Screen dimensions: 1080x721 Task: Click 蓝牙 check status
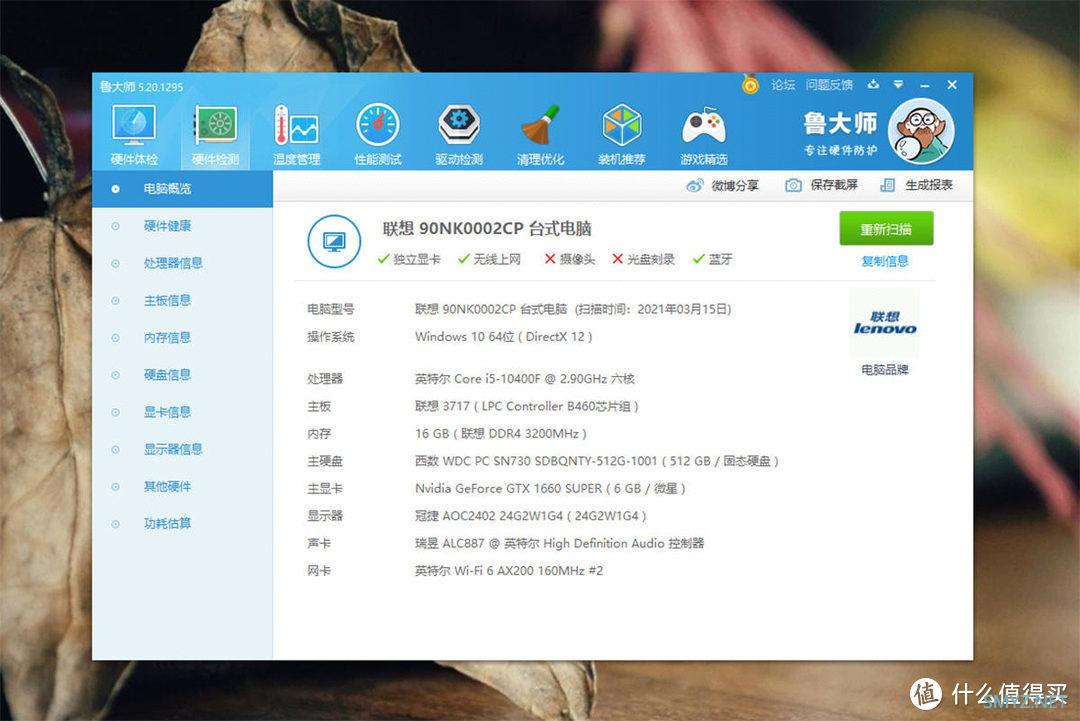(713, 259)
